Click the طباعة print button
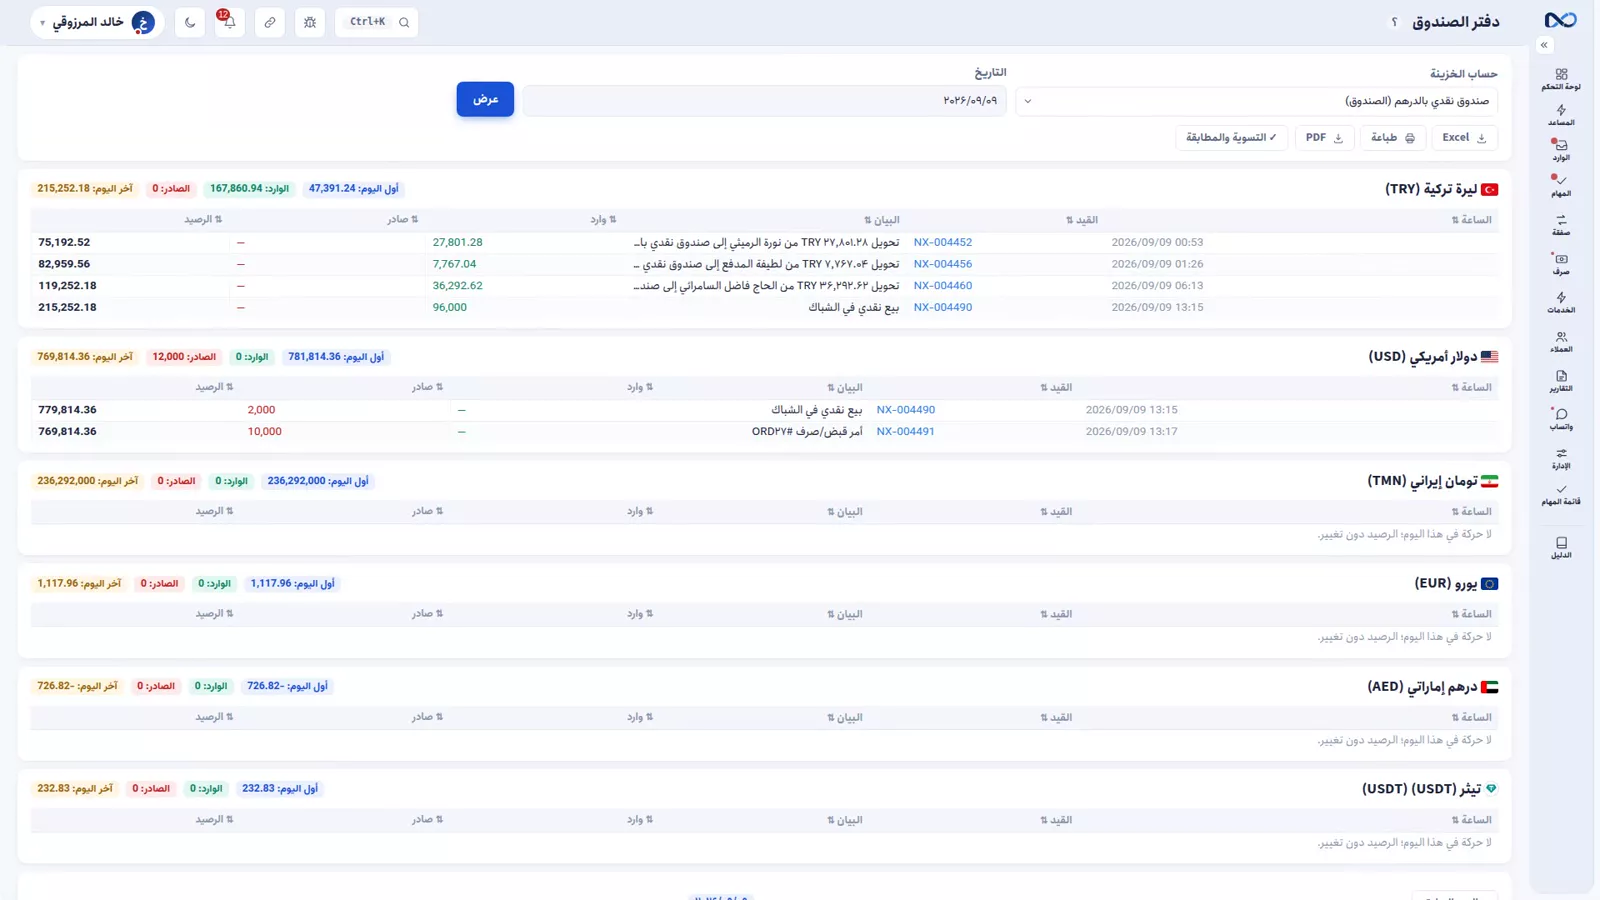 pyautogui.click(x=1393, y=138)
